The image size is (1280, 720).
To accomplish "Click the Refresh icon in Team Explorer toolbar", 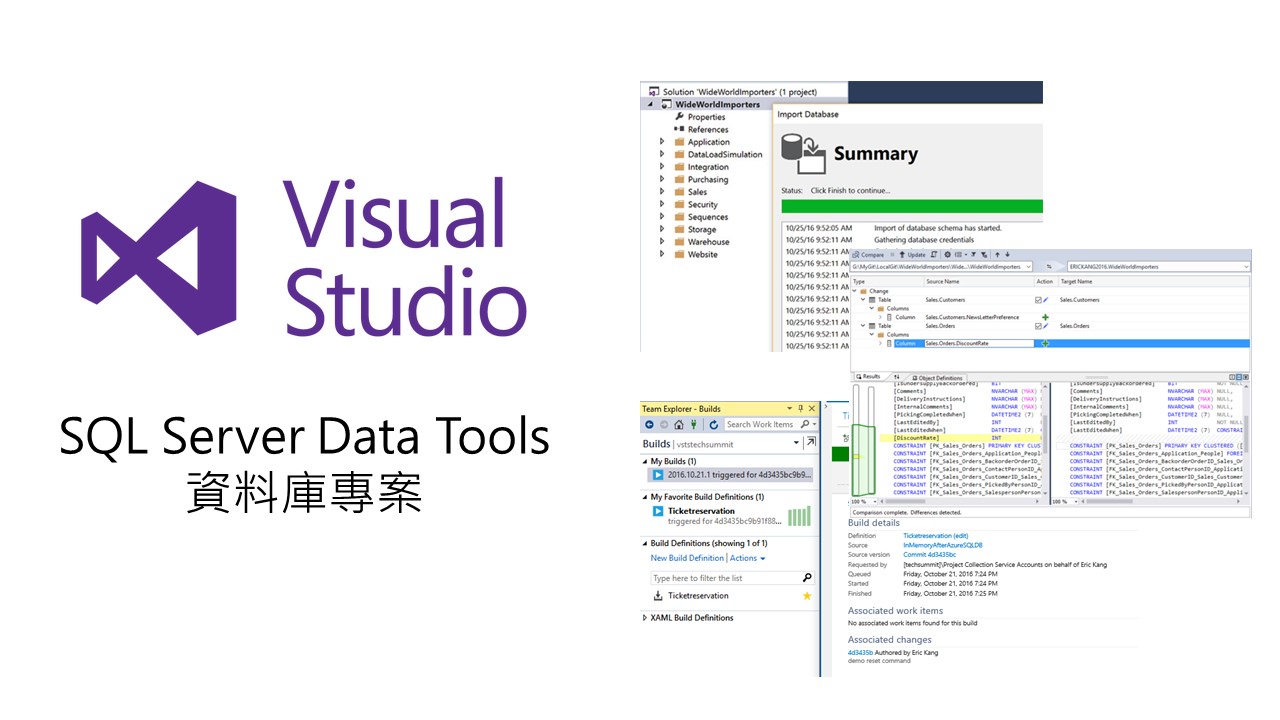I will click(713, 425).
